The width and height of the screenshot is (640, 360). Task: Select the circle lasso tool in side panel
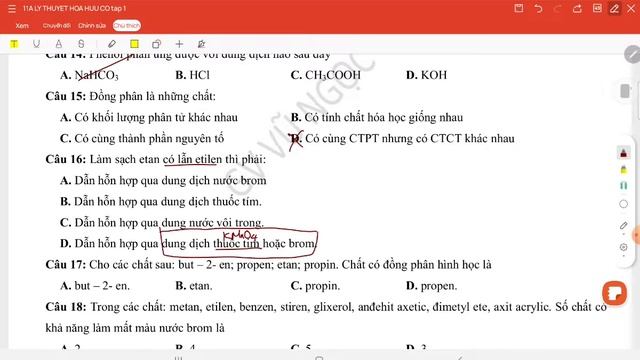[623, 204]
